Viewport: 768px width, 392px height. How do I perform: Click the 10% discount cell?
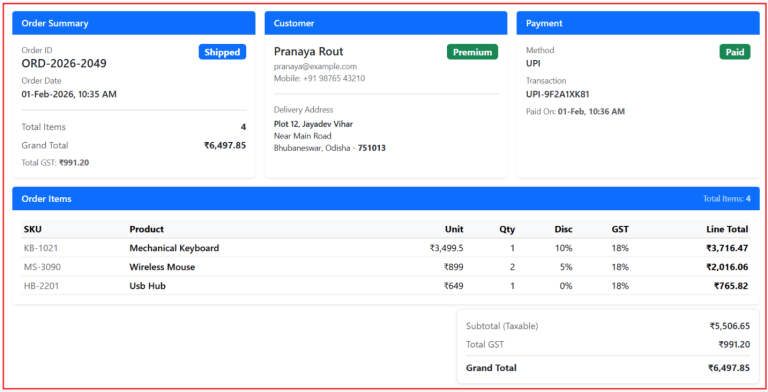(x=563, y=248)
